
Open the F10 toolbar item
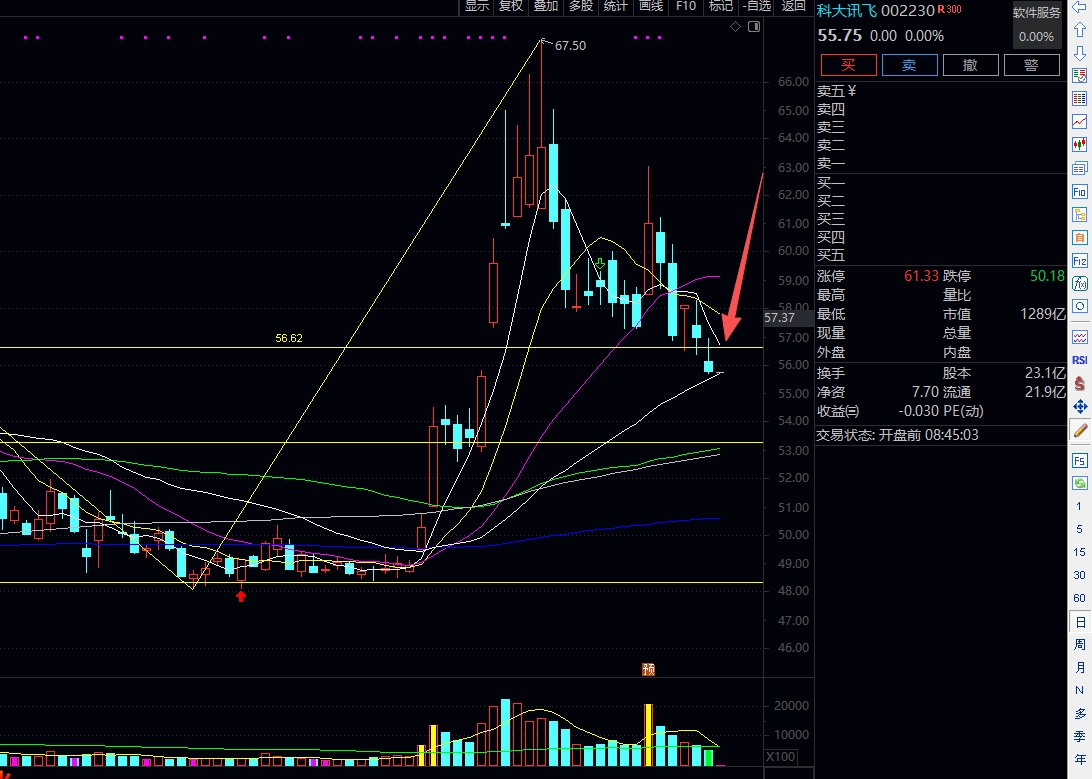(686, 6)
